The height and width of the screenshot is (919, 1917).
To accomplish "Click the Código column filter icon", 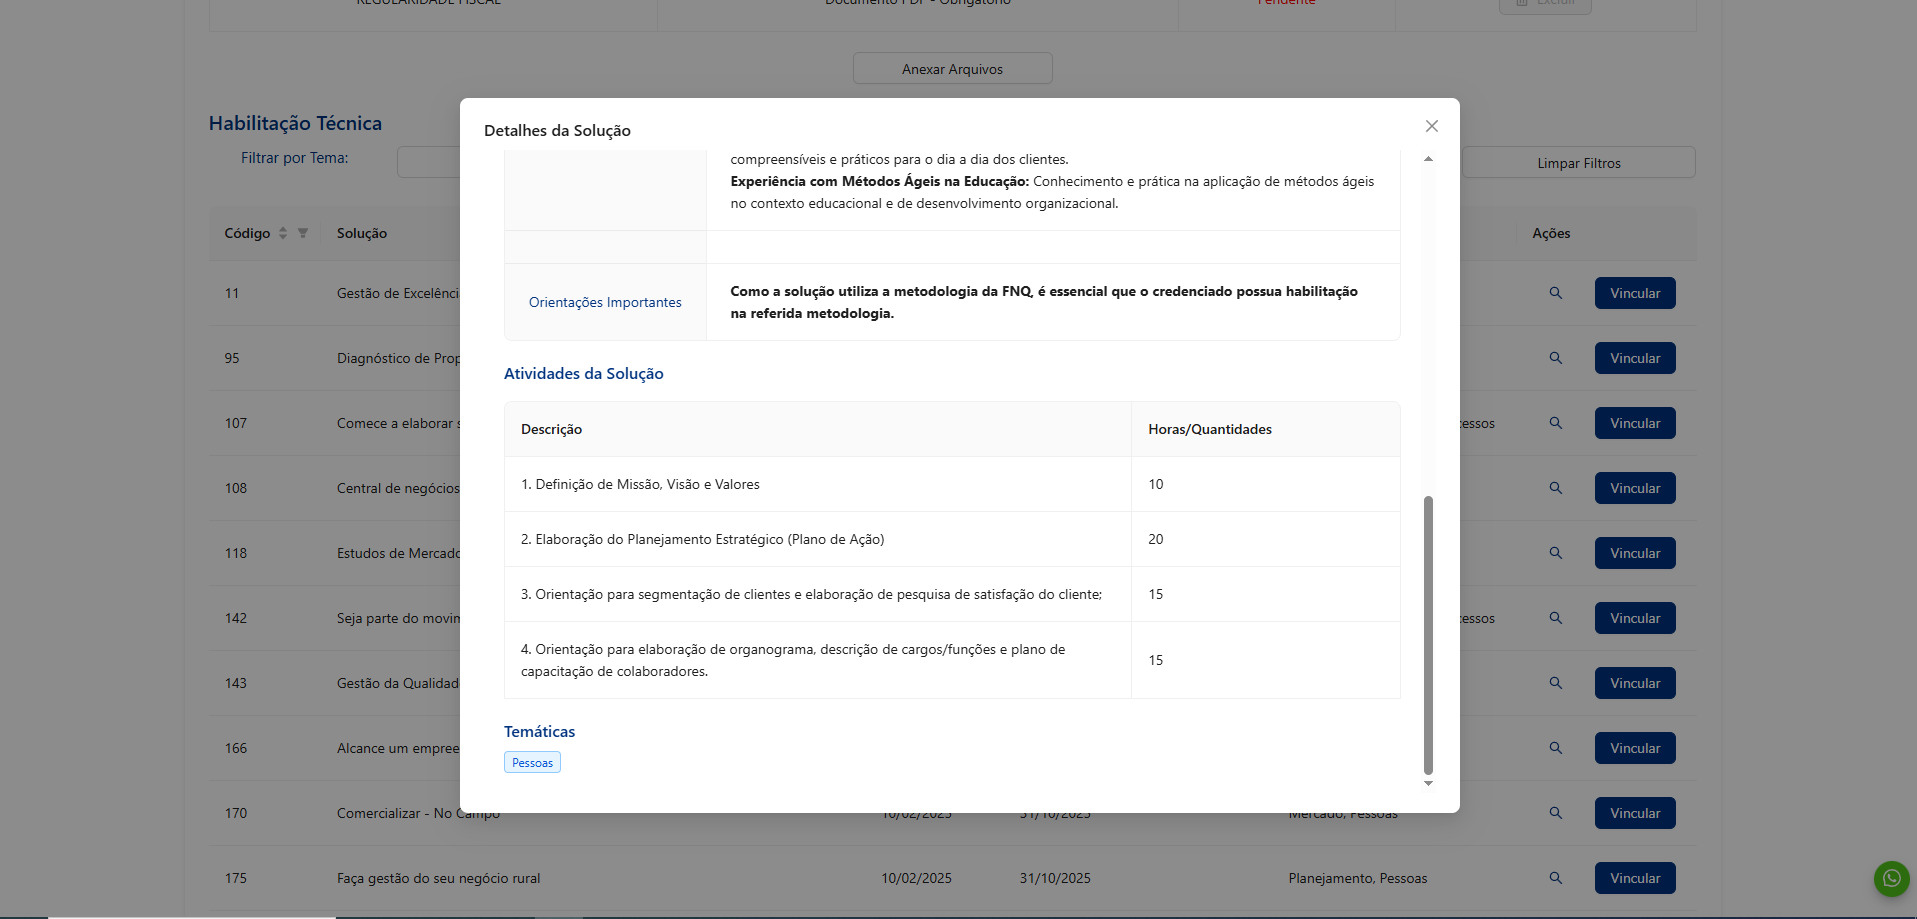I will (303, 233).
